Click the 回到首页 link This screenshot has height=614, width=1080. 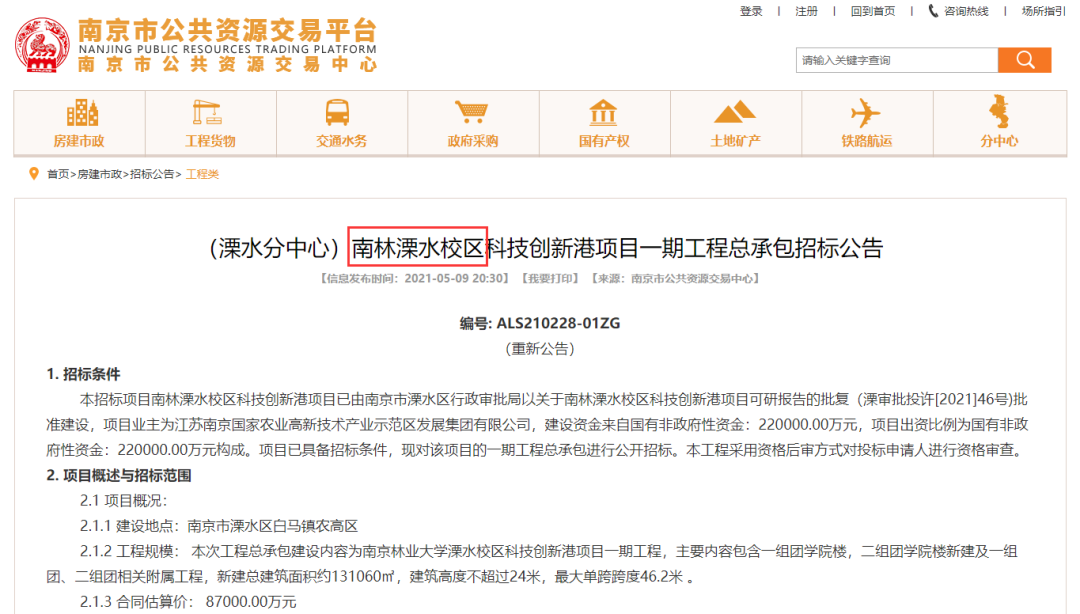(x=873, y=11)
